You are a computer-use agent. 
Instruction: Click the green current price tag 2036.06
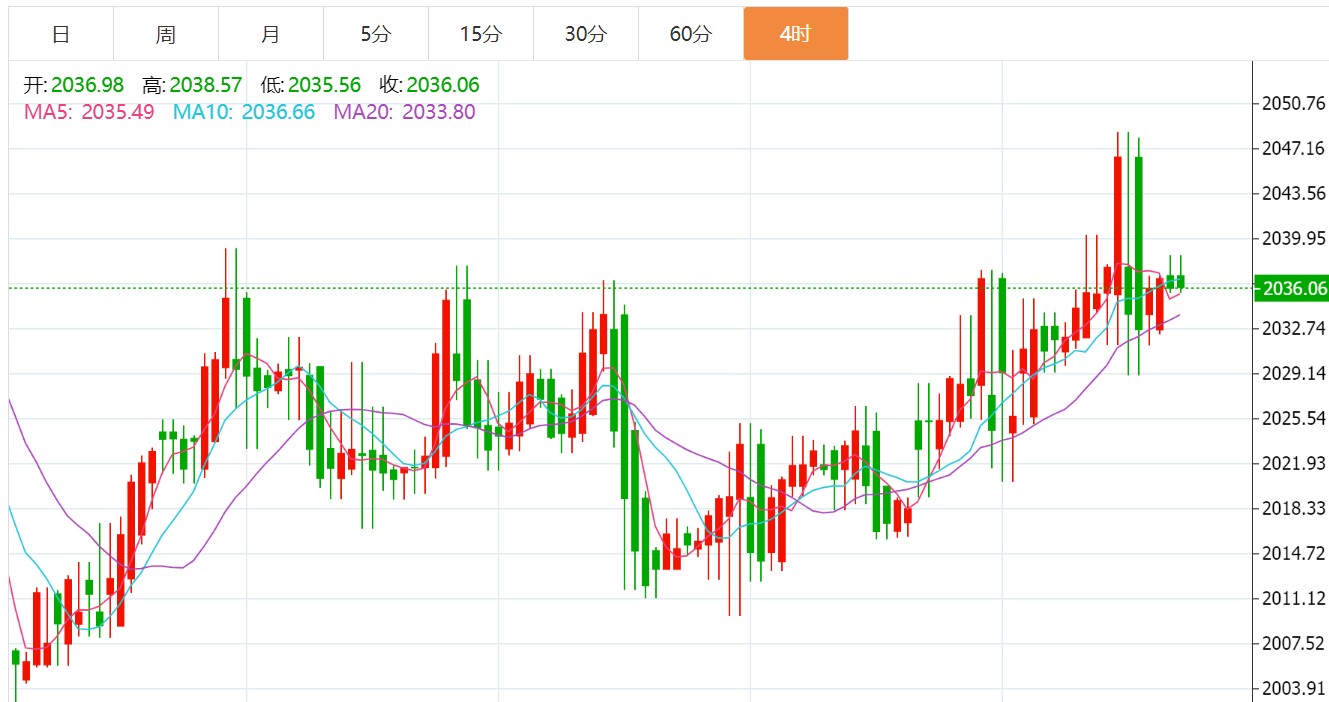tap(1294, 289)
